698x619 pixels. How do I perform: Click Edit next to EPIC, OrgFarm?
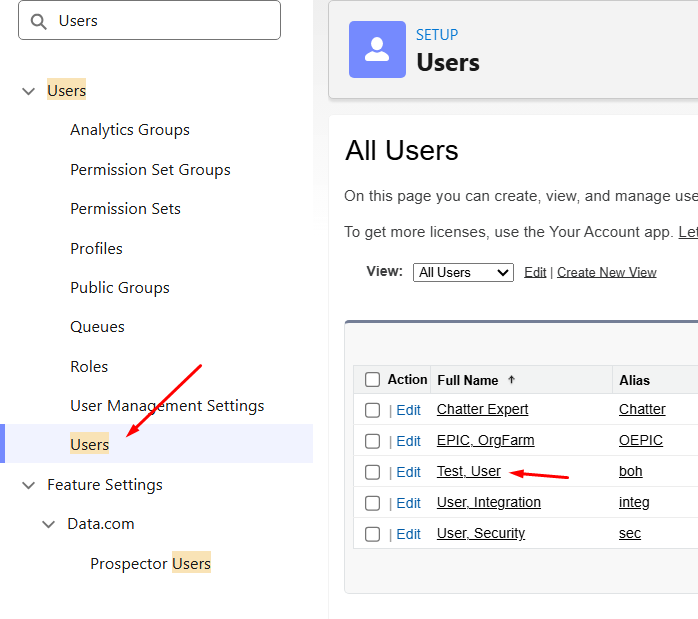(408, 441)
